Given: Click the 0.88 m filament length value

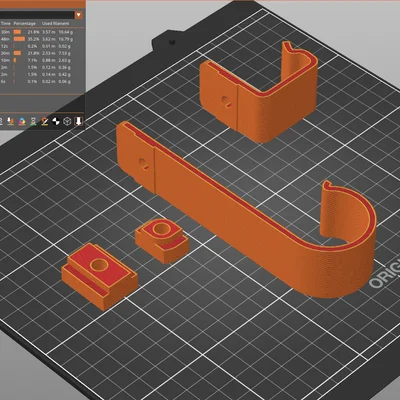Looking at the screenshot, I should pos(49,60).
